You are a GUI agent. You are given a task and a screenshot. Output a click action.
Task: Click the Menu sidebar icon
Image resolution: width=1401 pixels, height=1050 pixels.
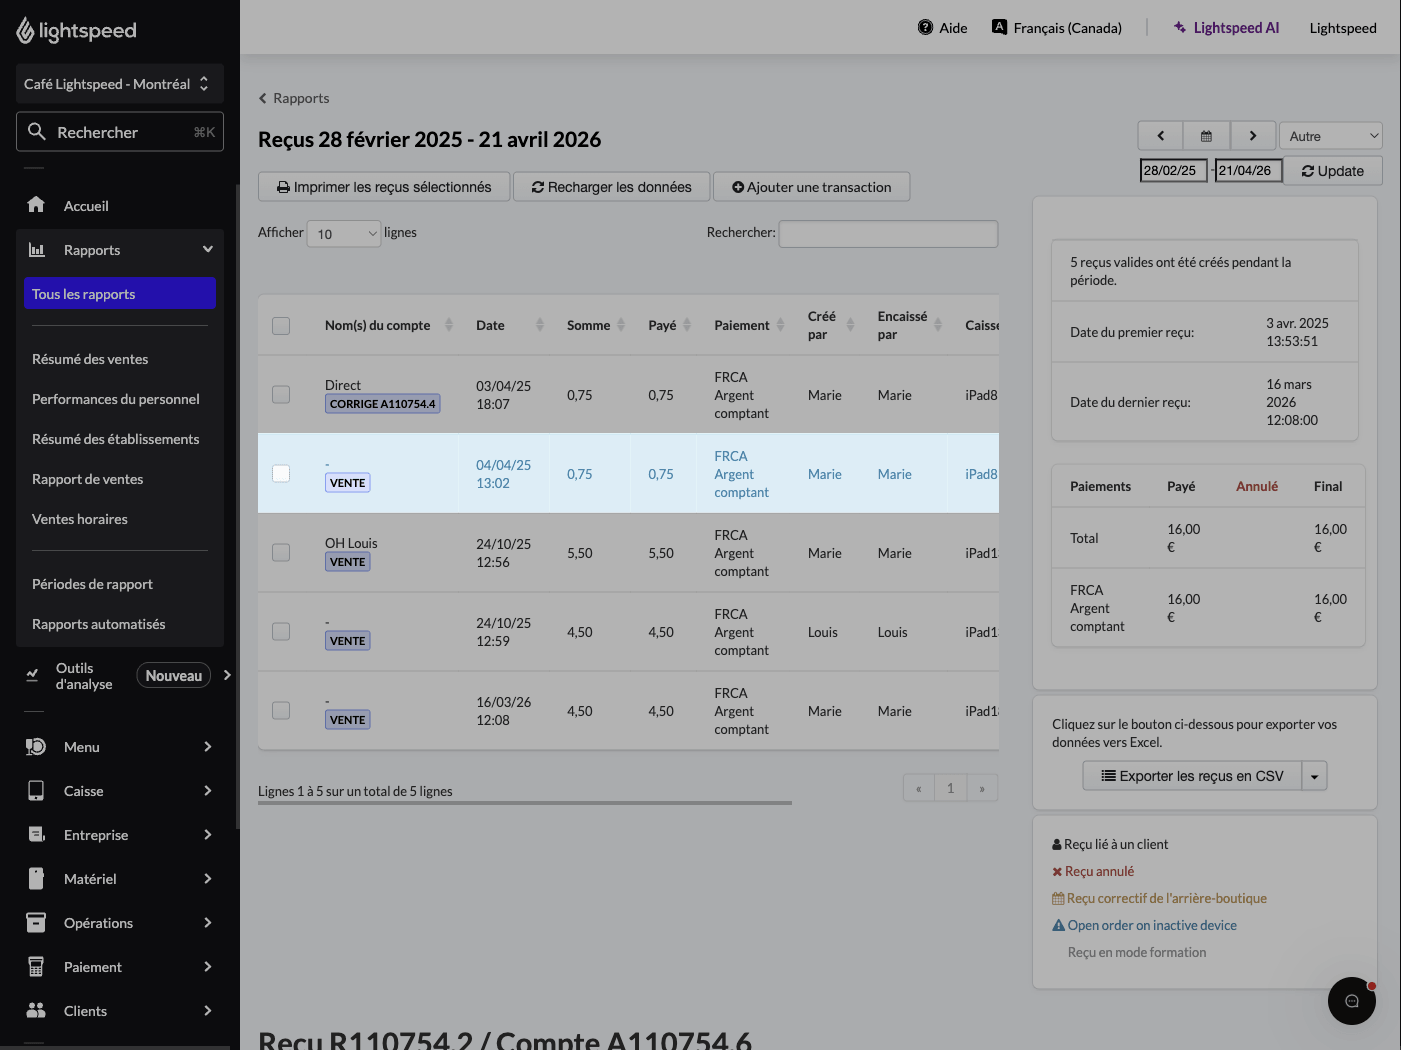click(x=36, y=747)
